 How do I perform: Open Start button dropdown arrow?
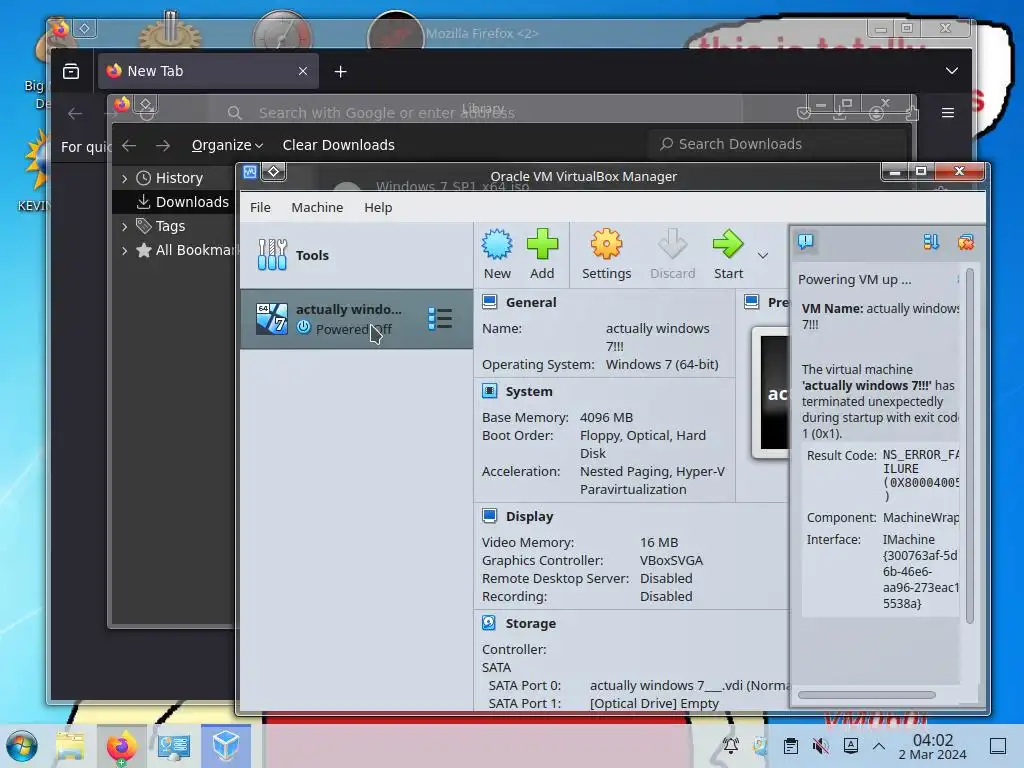coord(763,255)
